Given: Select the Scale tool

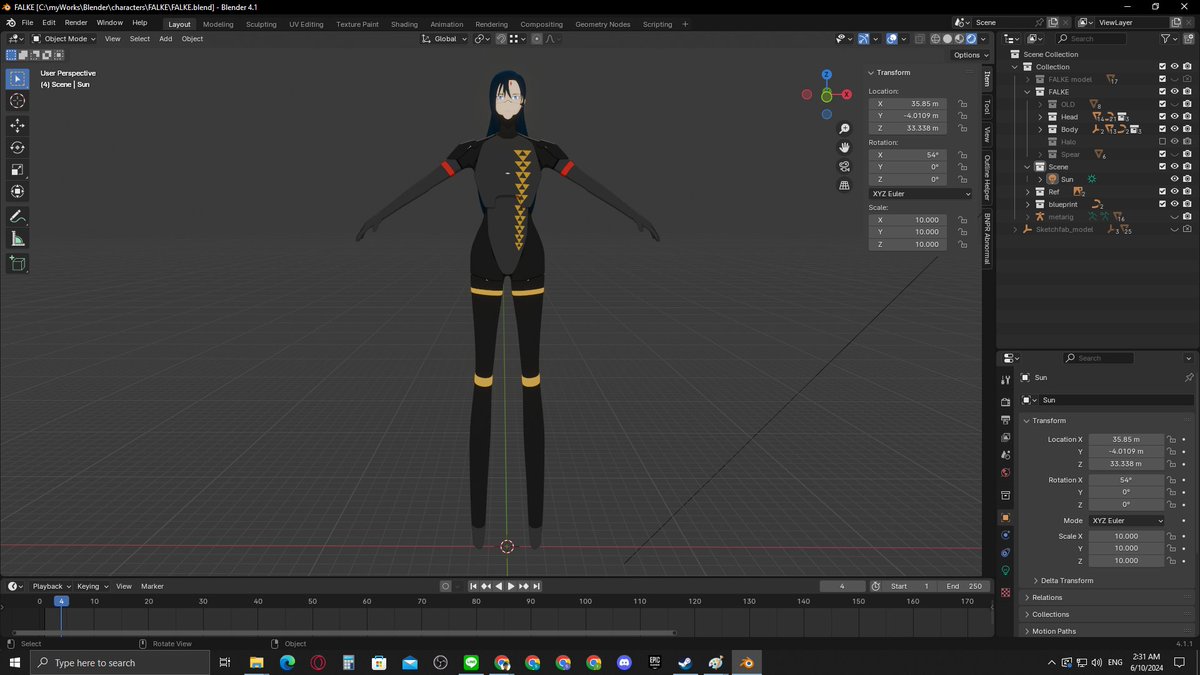Looking at the screenshot, I should point(17,169).
